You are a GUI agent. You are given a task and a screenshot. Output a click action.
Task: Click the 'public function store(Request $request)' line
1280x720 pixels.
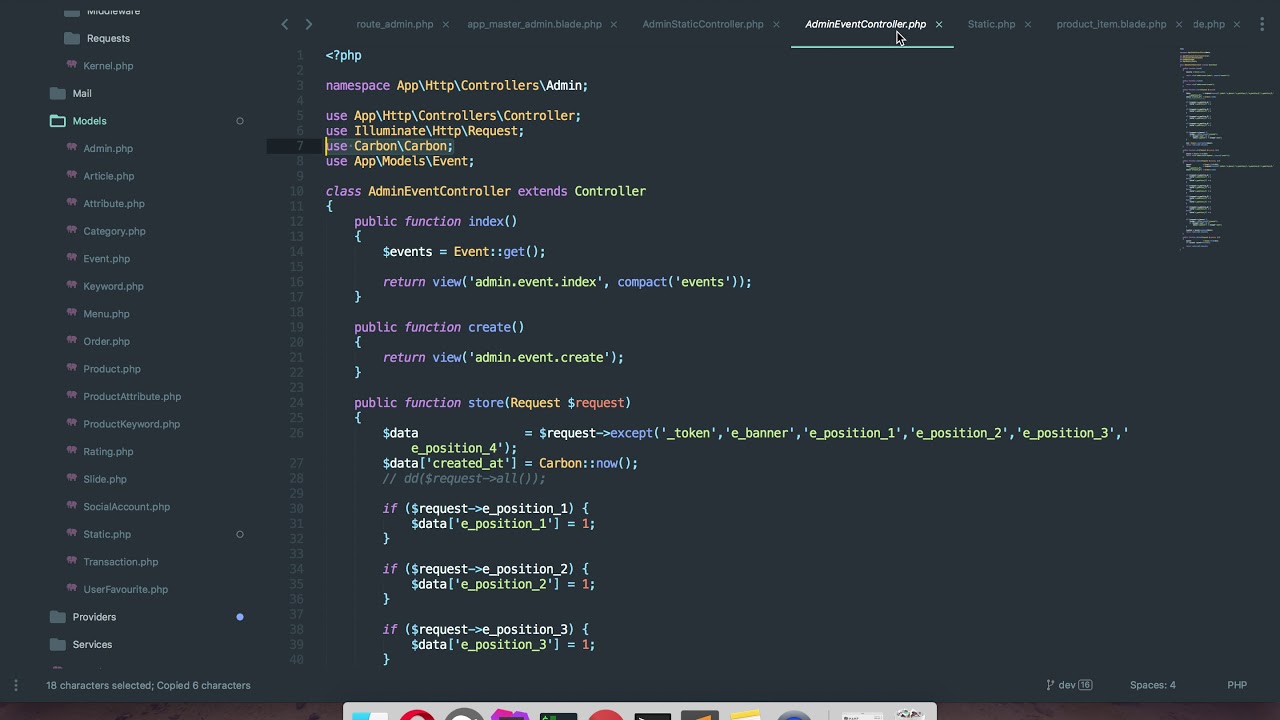(x=493, y=403)
